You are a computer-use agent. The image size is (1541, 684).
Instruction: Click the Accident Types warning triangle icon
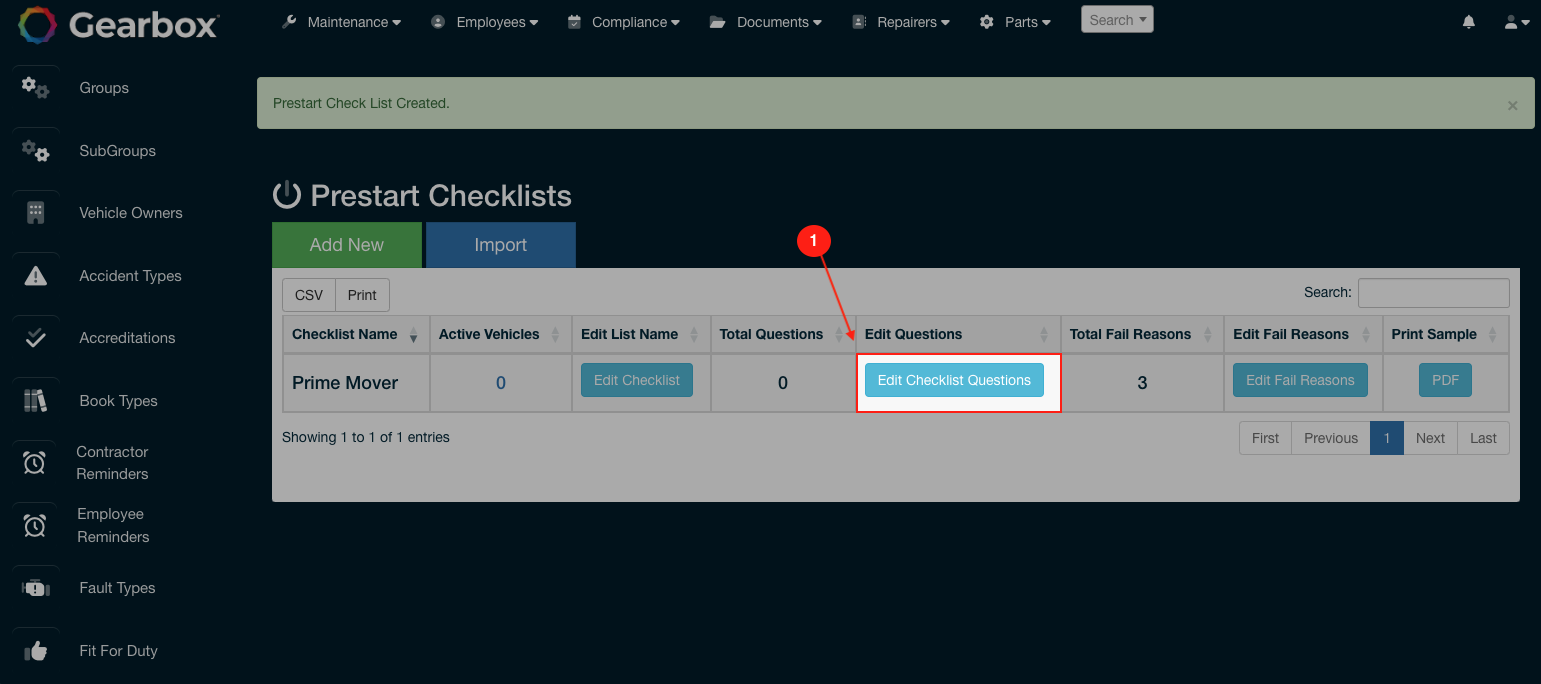(35, 276)
